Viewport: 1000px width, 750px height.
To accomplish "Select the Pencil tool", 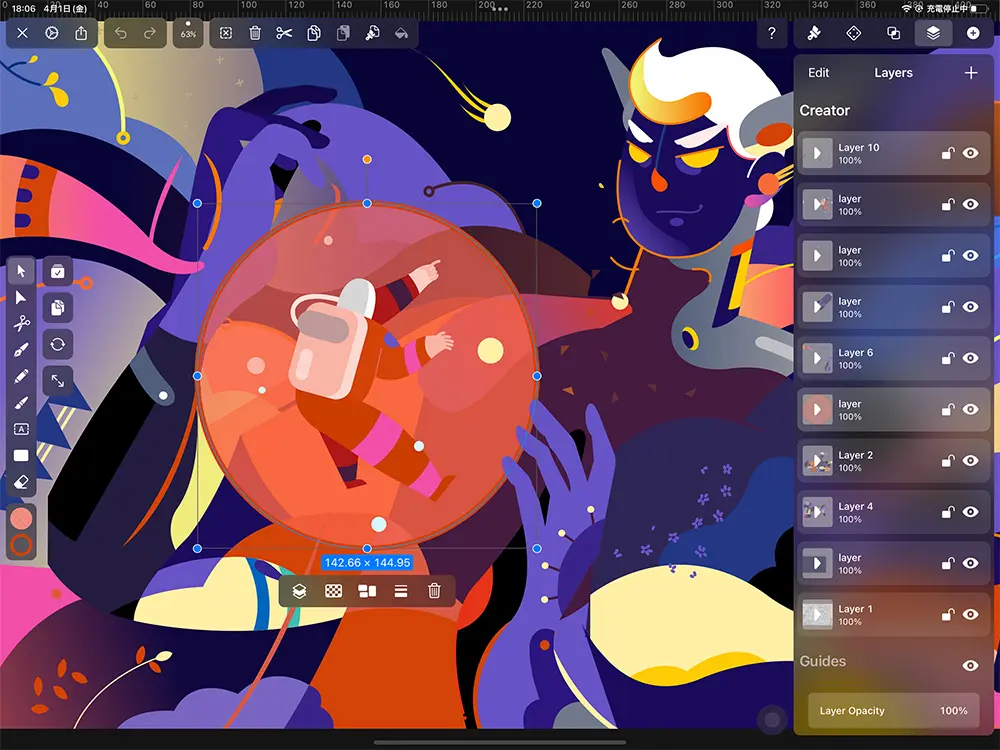I will coord(22,377).
